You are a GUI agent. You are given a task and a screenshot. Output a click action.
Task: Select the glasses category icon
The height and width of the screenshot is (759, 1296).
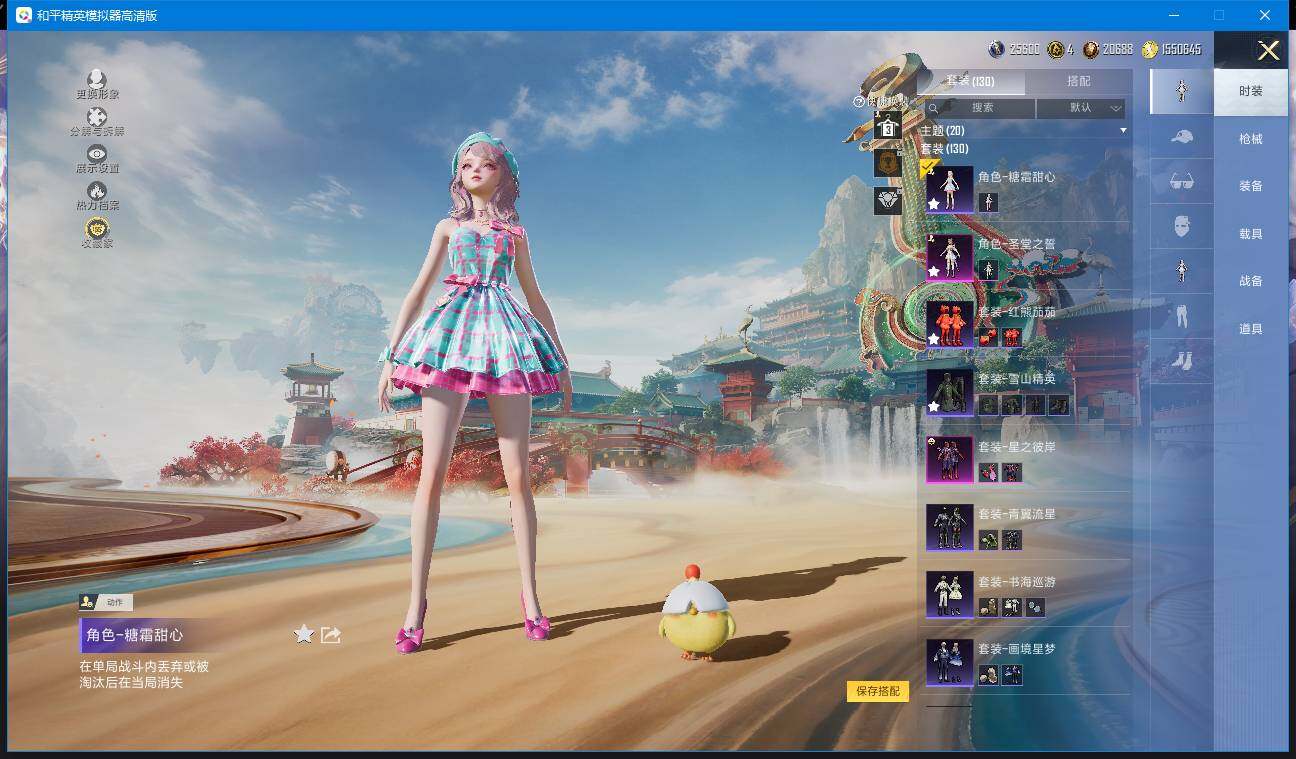pos(1181,181)
